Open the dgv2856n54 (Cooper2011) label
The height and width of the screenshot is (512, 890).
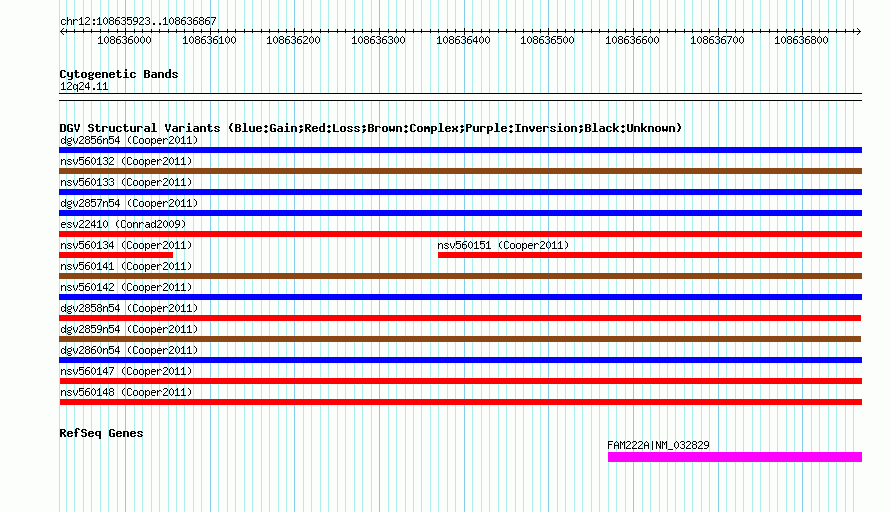(x=129, y=140)
